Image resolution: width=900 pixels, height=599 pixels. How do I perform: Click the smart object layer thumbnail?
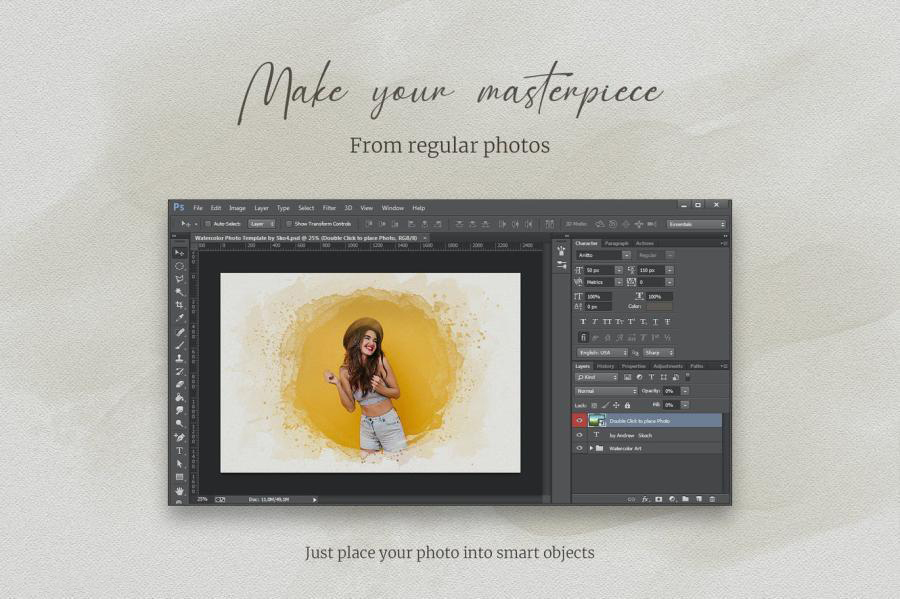click(x=596, y=421)
